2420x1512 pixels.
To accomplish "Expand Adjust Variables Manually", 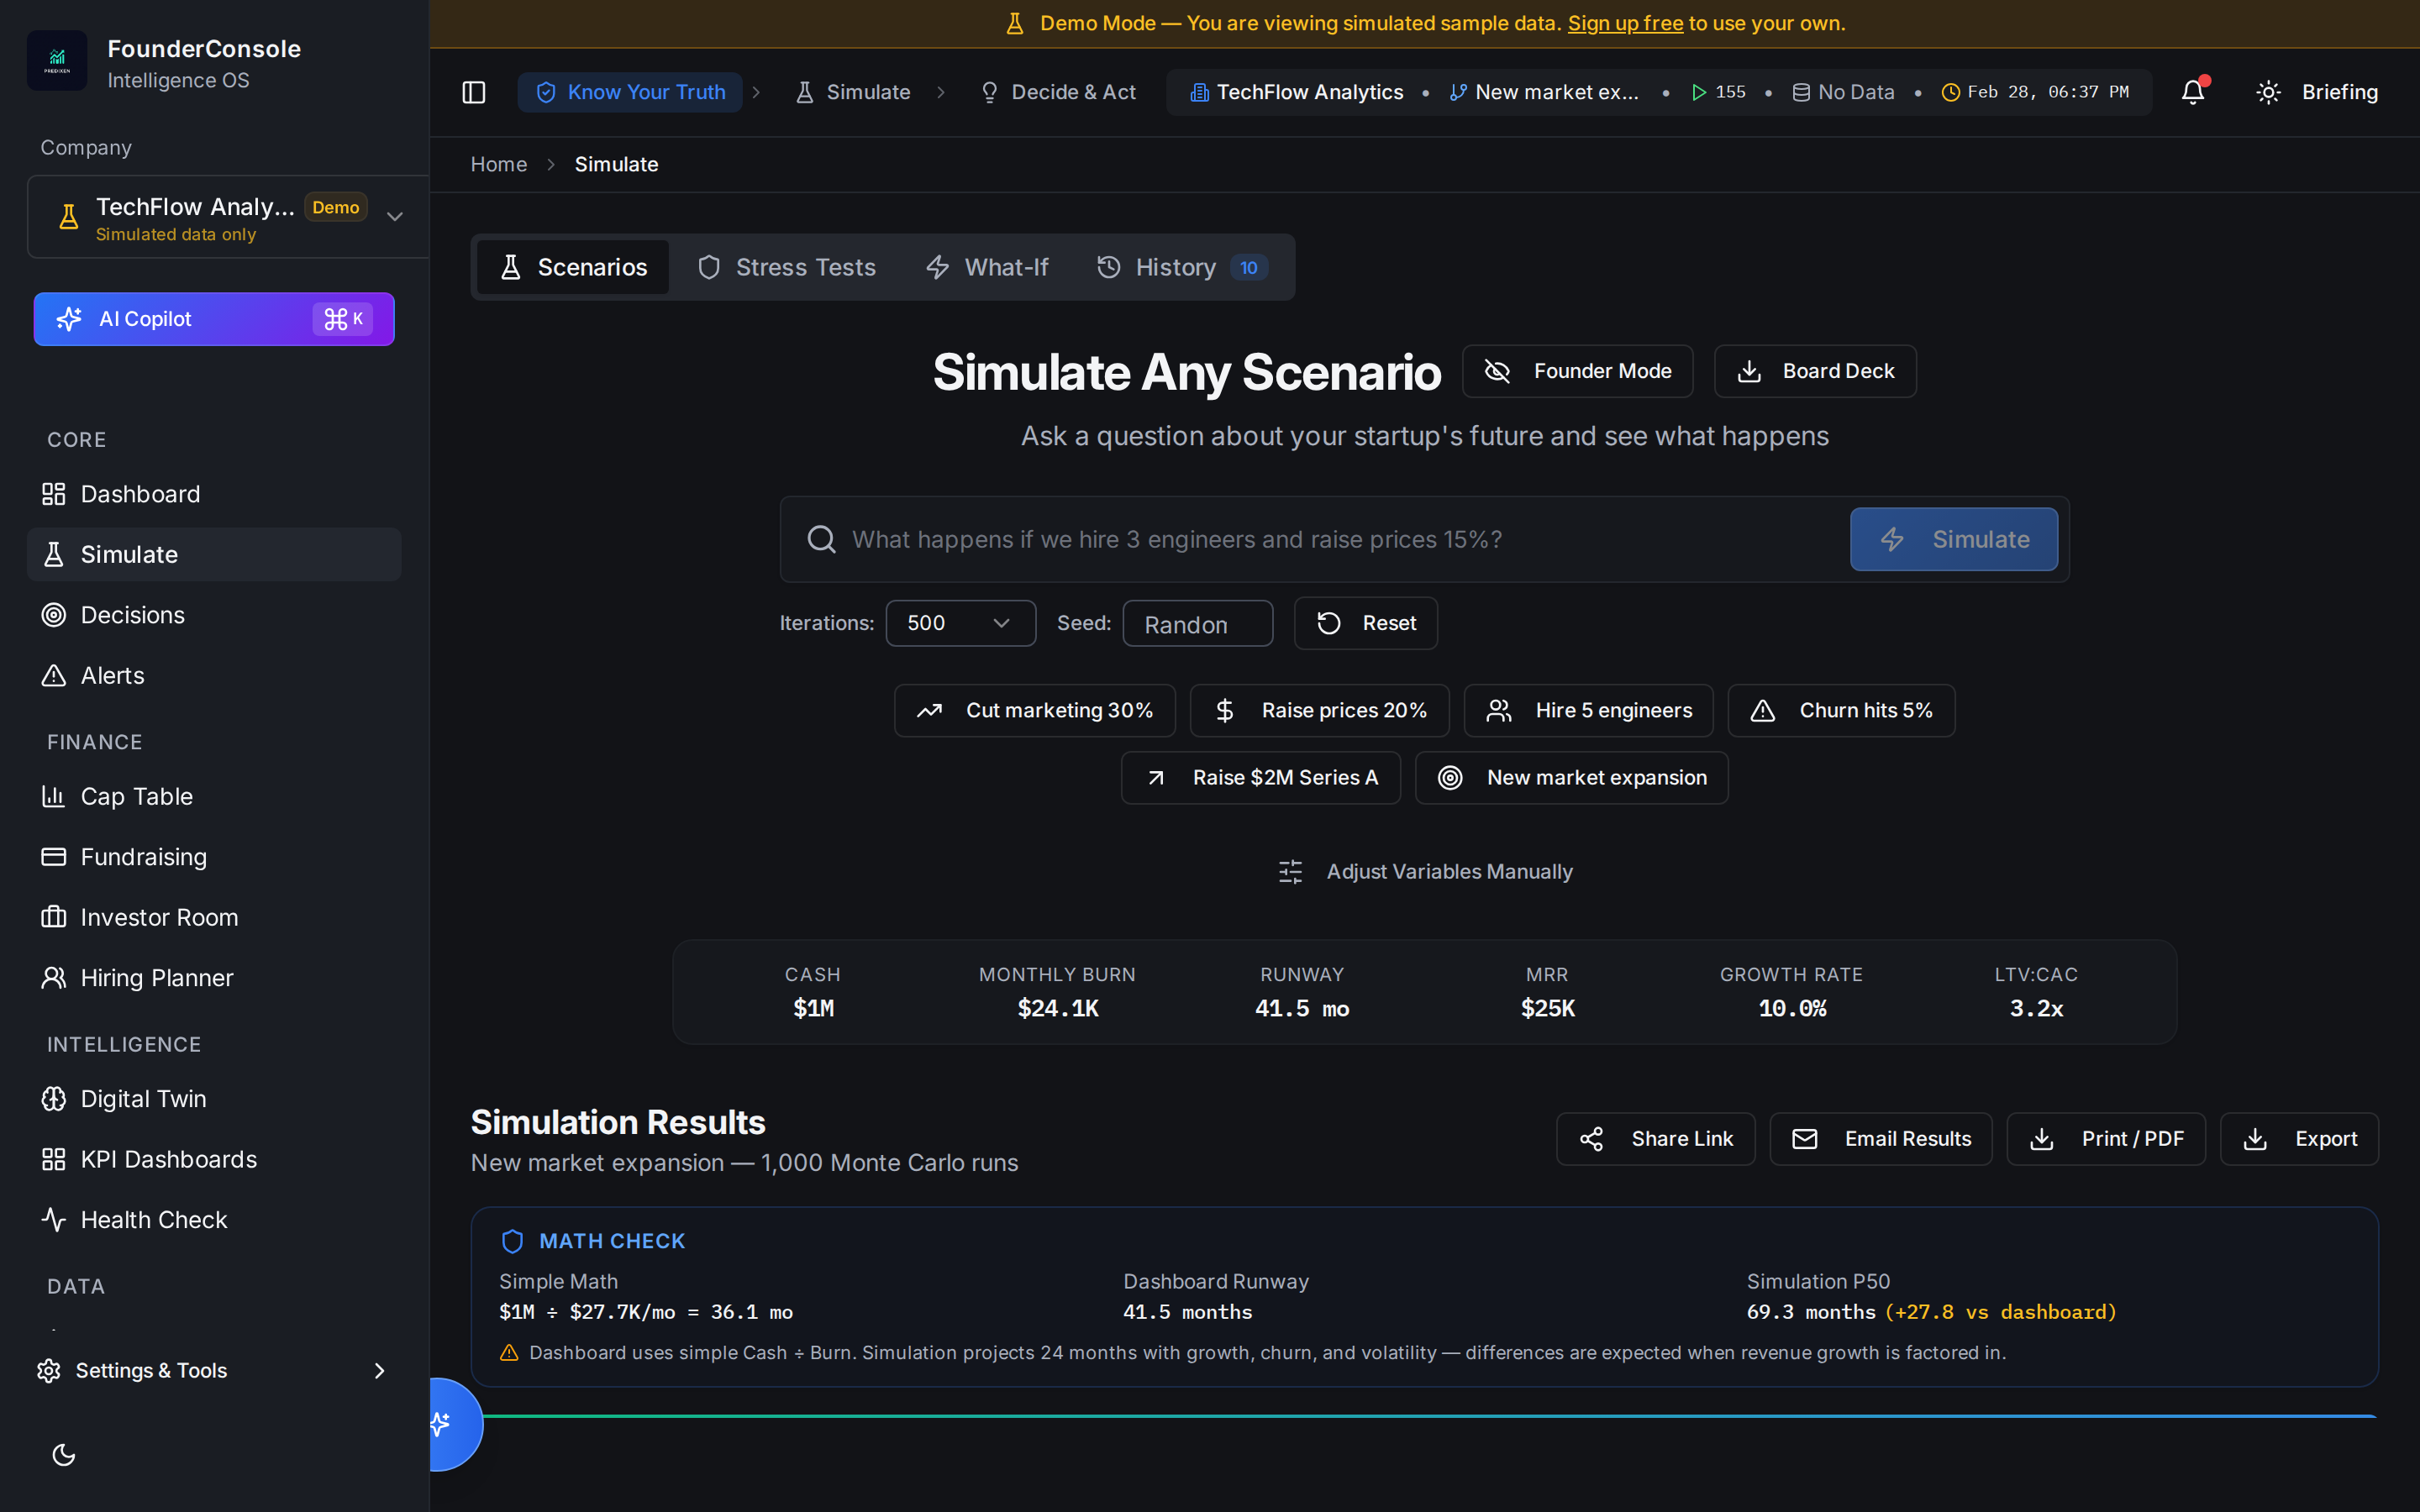I will (1425, 872).
